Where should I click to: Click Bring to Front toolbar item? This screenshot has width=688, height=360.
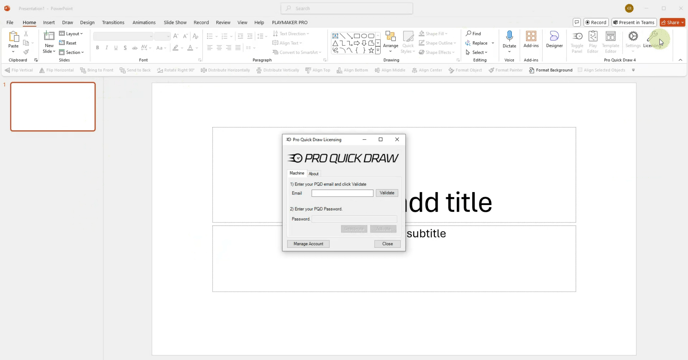tap(97, 70)
